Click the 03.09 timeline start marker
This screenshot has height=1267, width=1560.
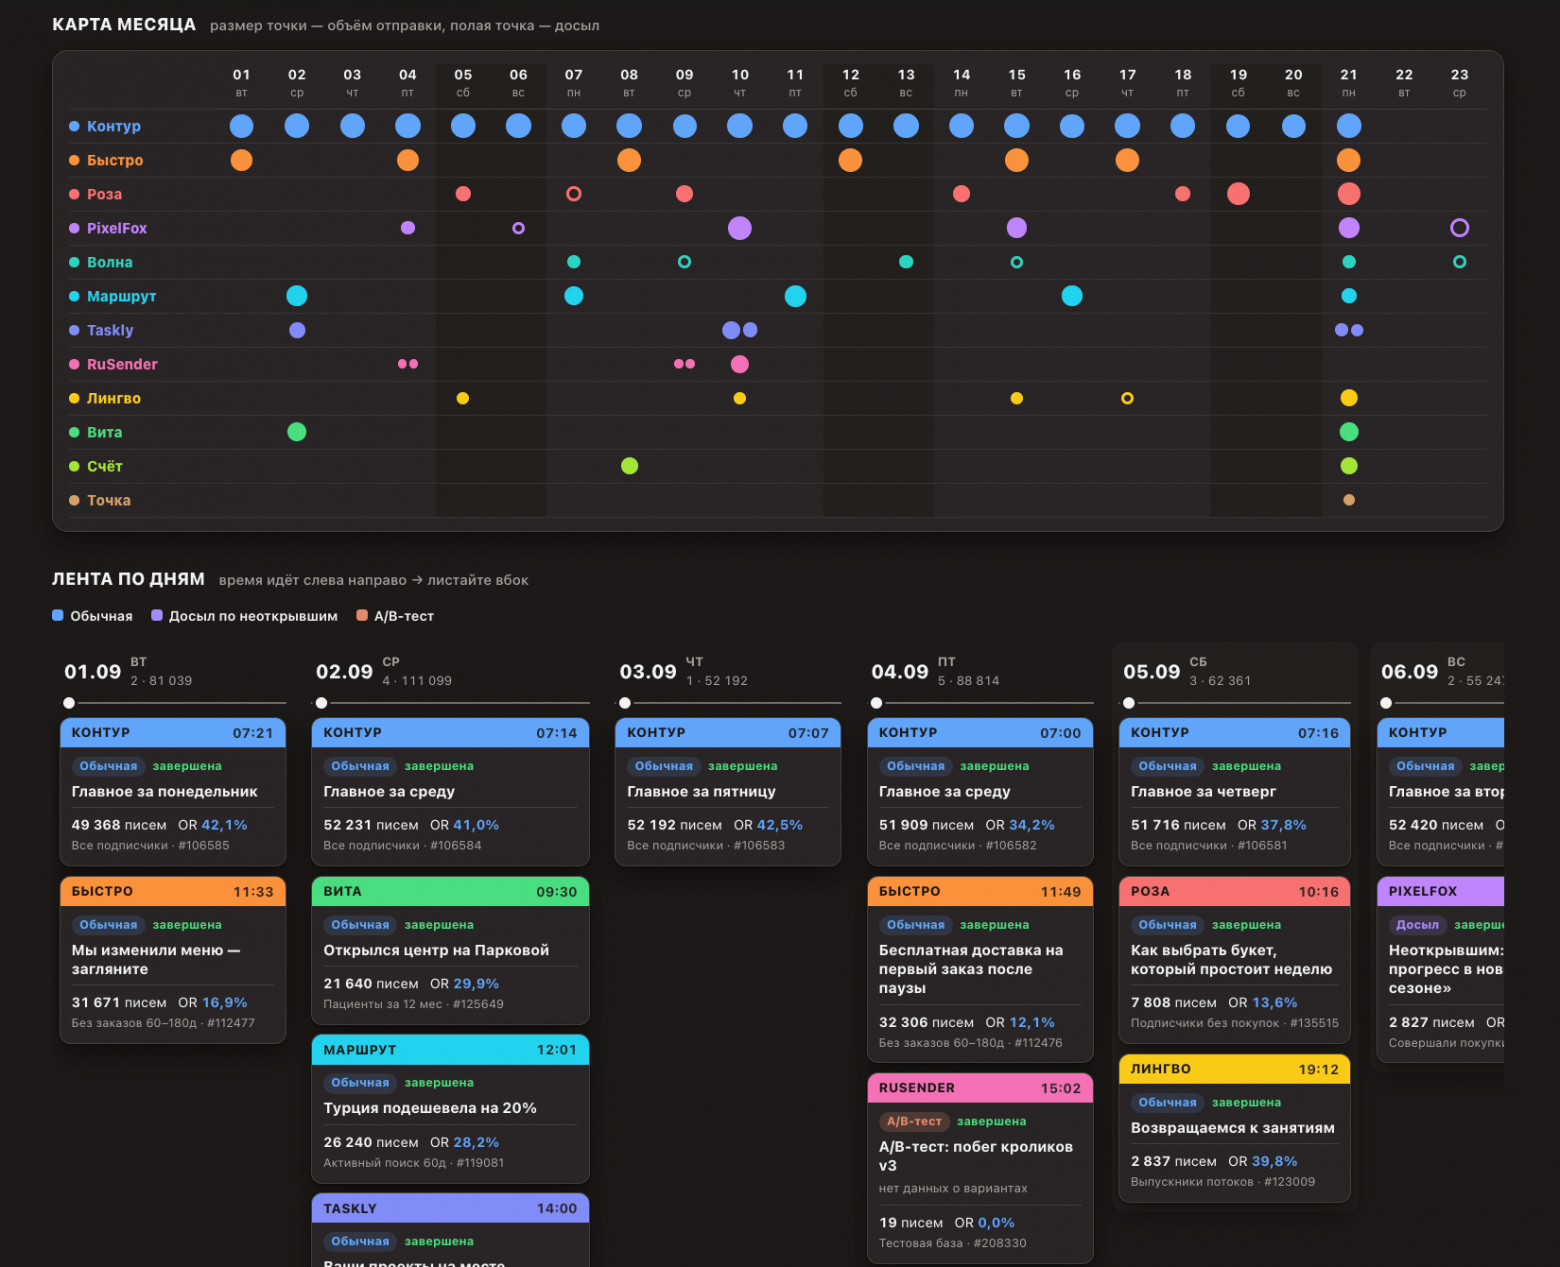point(625,703)
